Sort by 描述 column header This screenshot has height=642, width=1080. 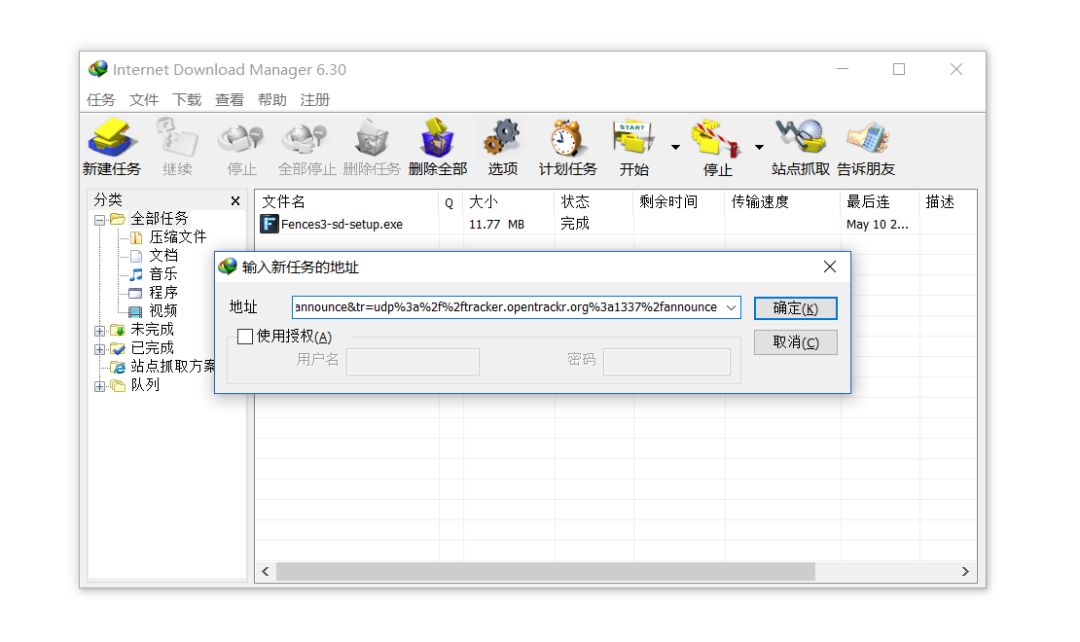pyautogui.click(x=948, y=202)
